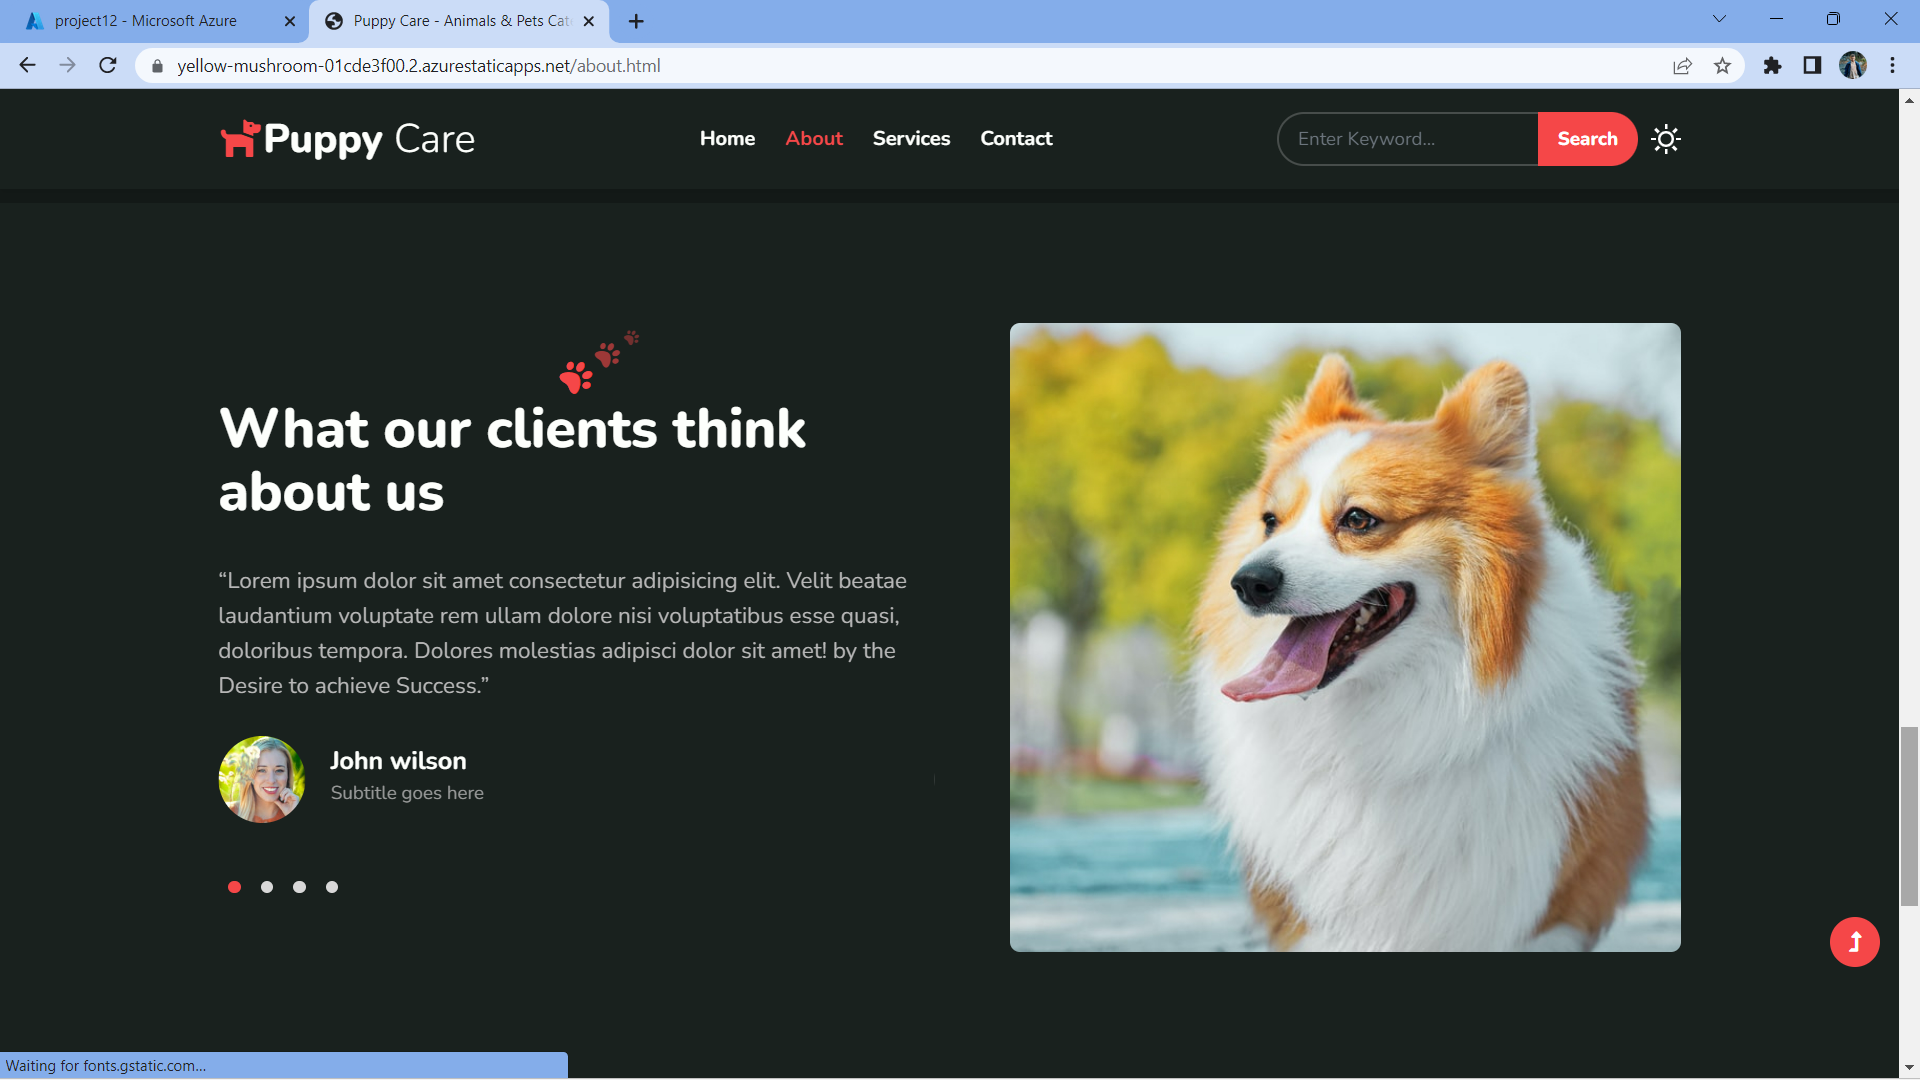
Task: Open the Services navigation menu item
Action: point(911,139)
